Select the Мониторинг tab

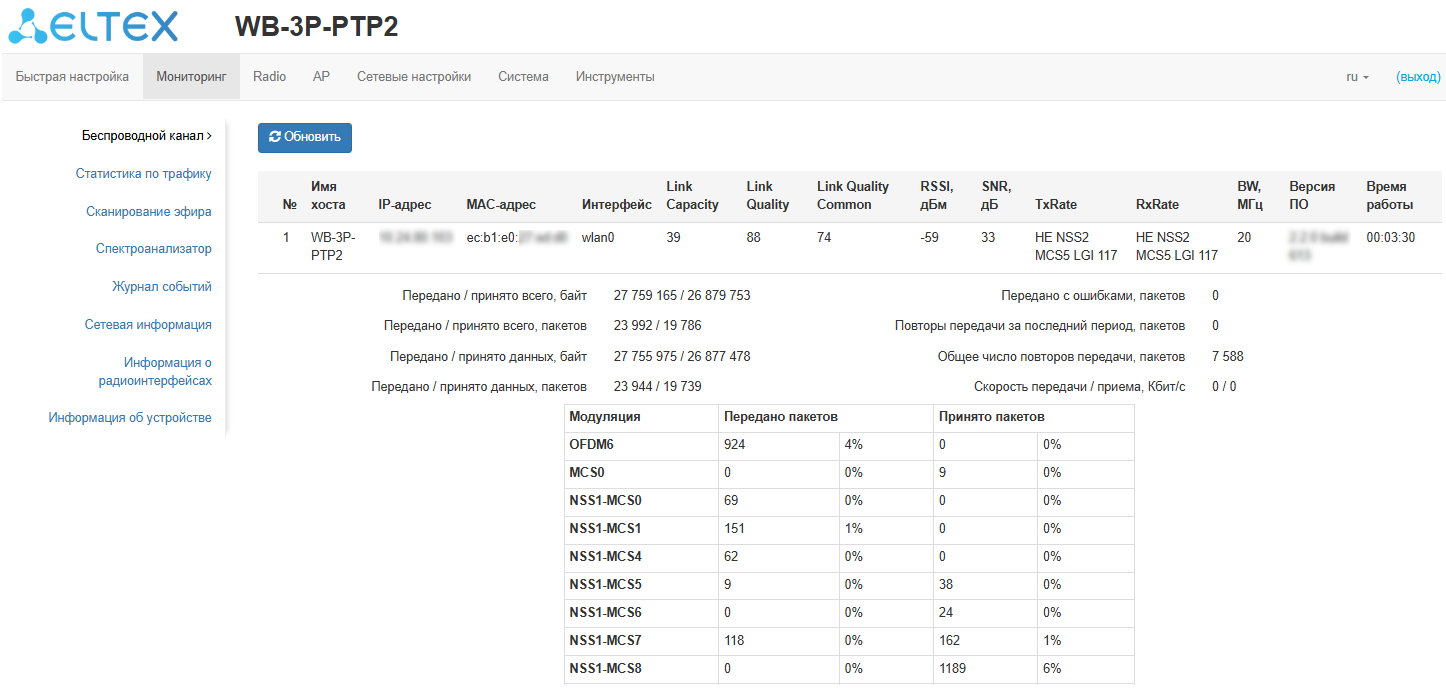191,77
